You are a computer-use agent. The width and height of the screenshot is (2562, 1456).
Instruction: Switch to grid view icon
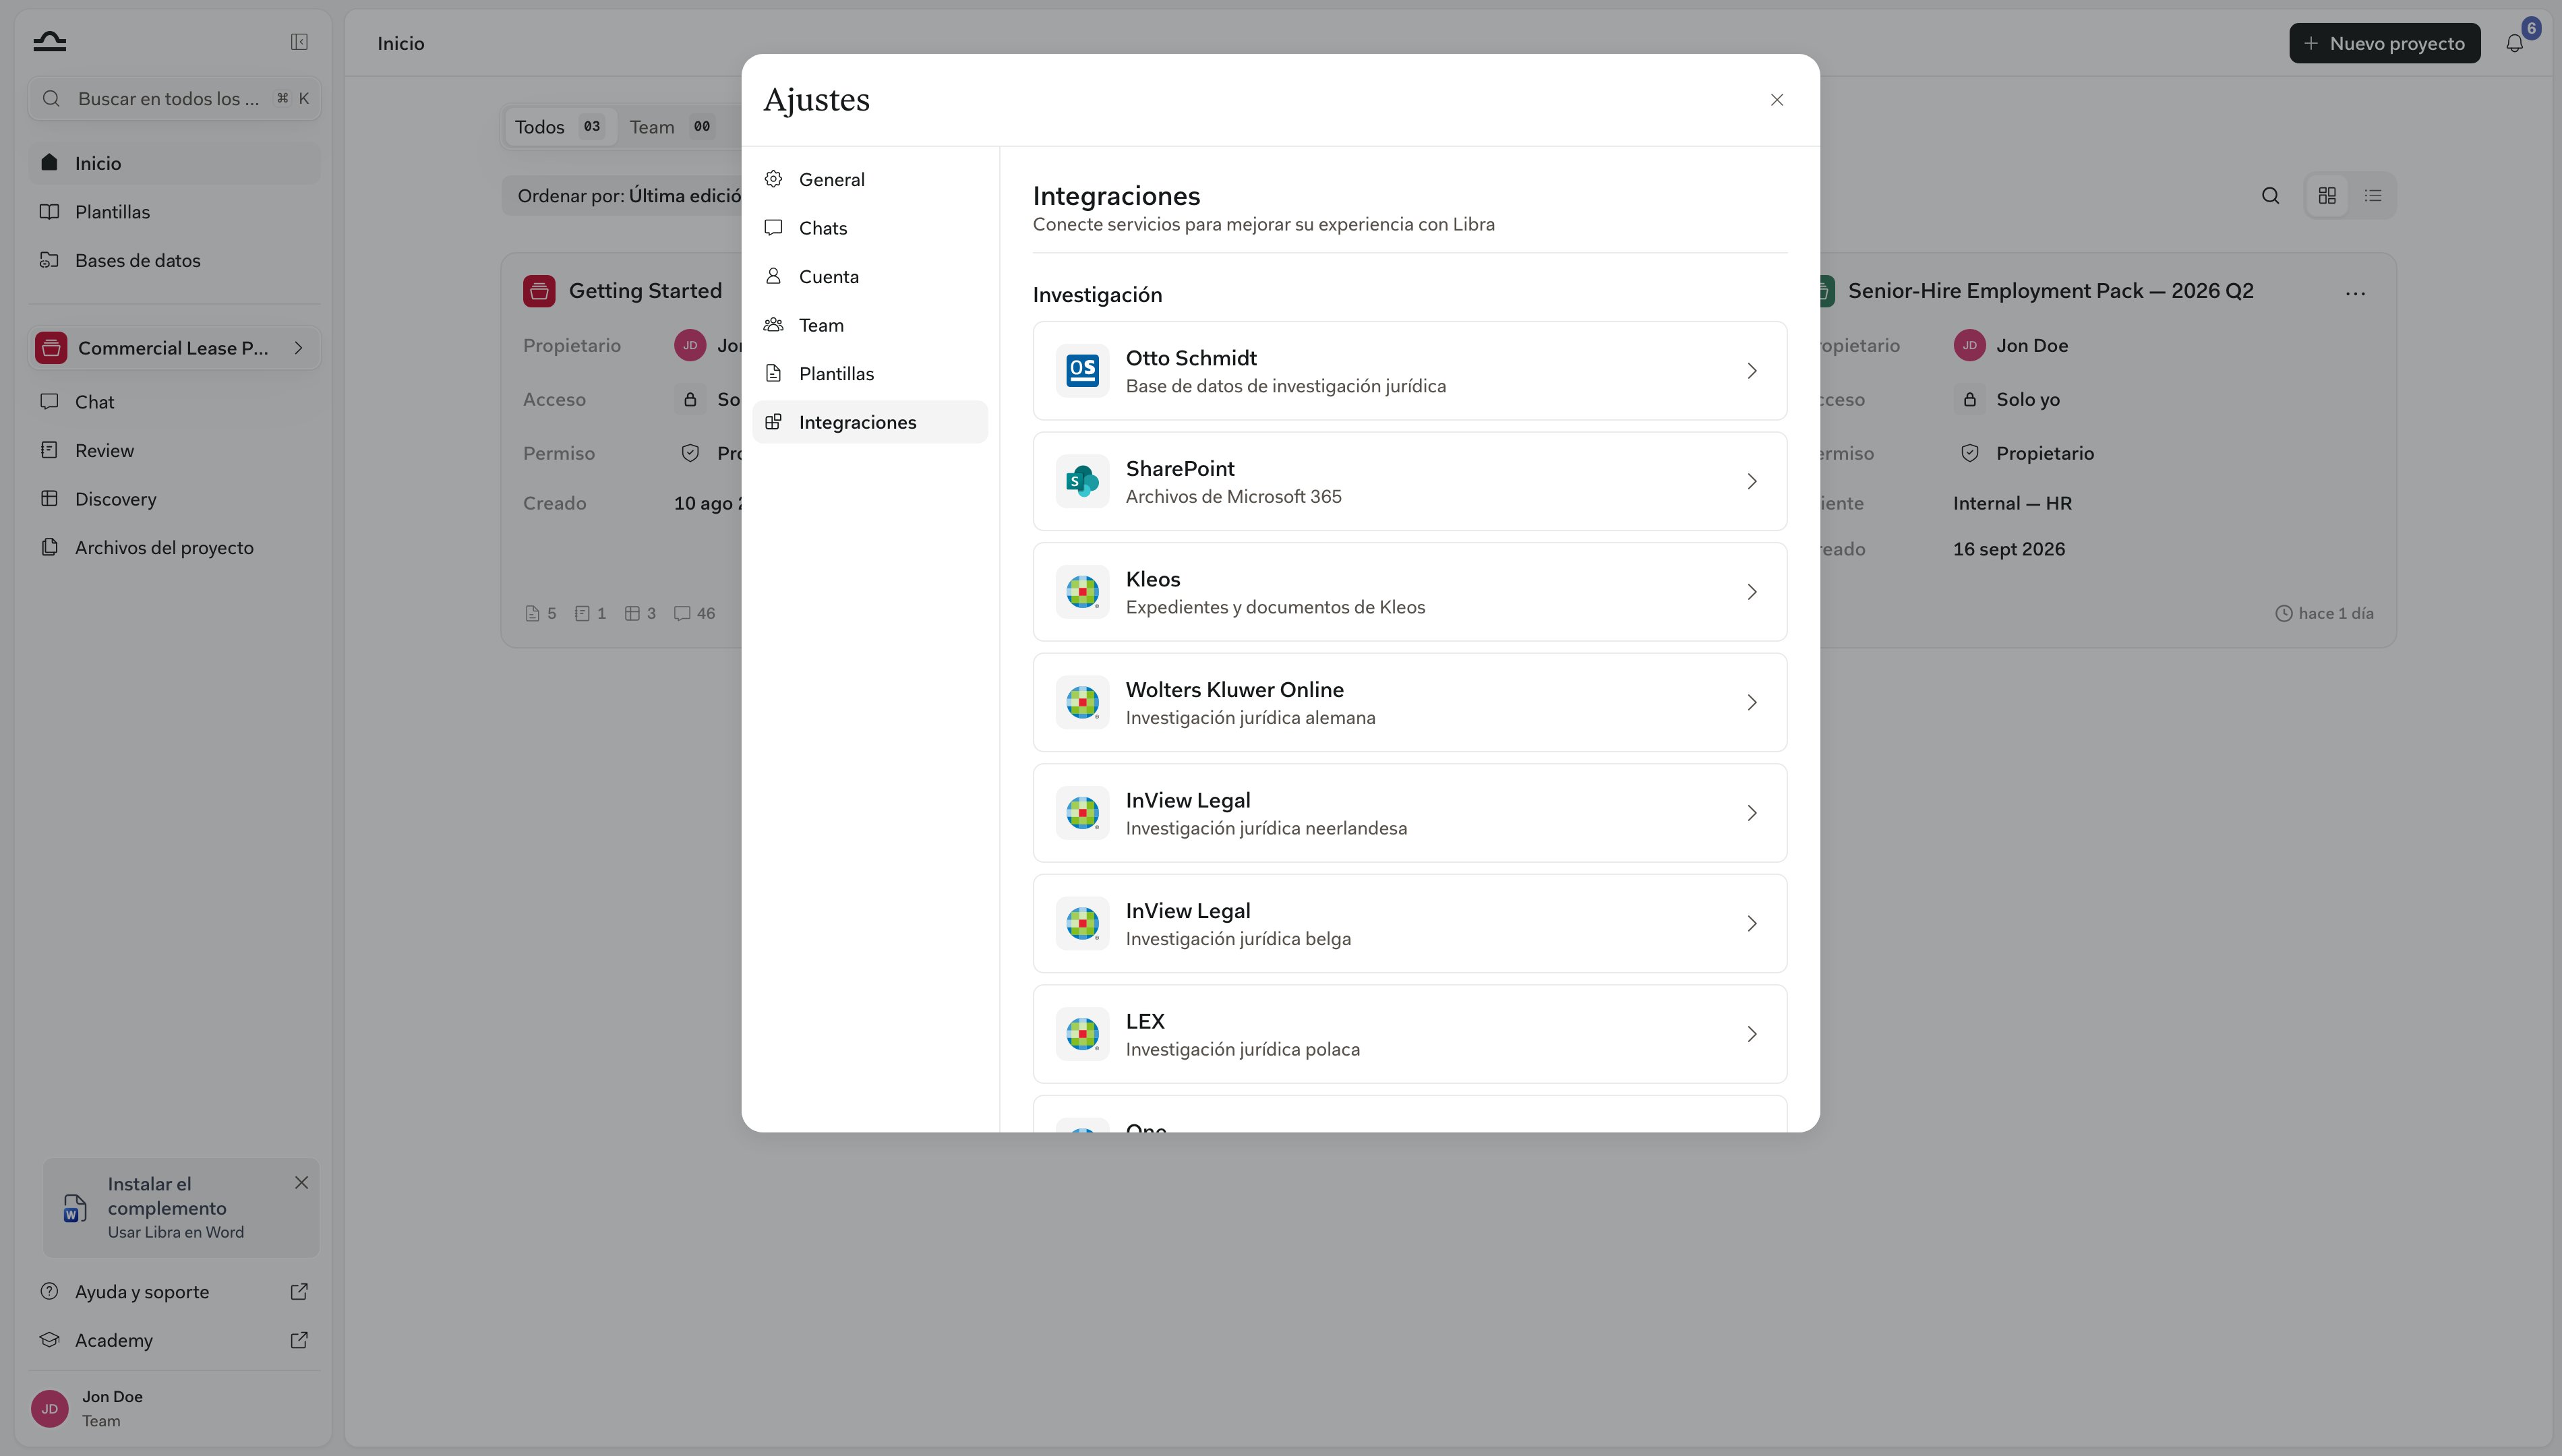click(2327, 196)
